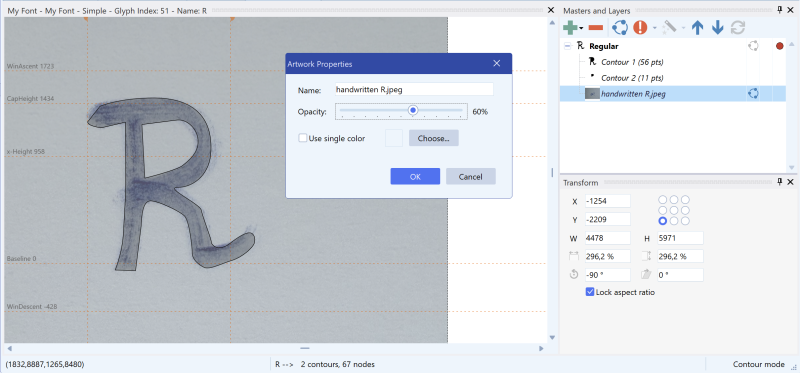Confirm the dialog with OK
This screenshot has height=373, width=800.
[x=415, y=177]
